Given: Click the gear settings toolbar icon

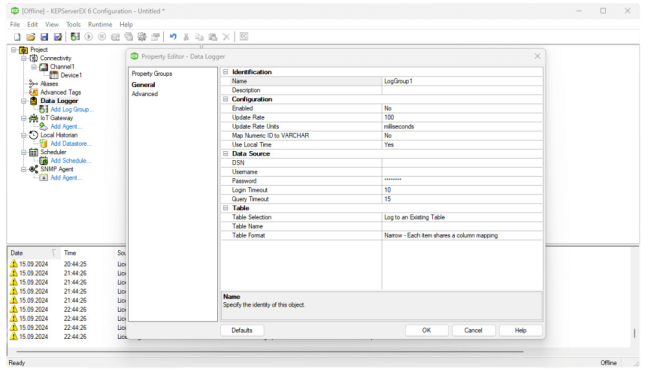Looking at the screenshot, I should (142, 37).
